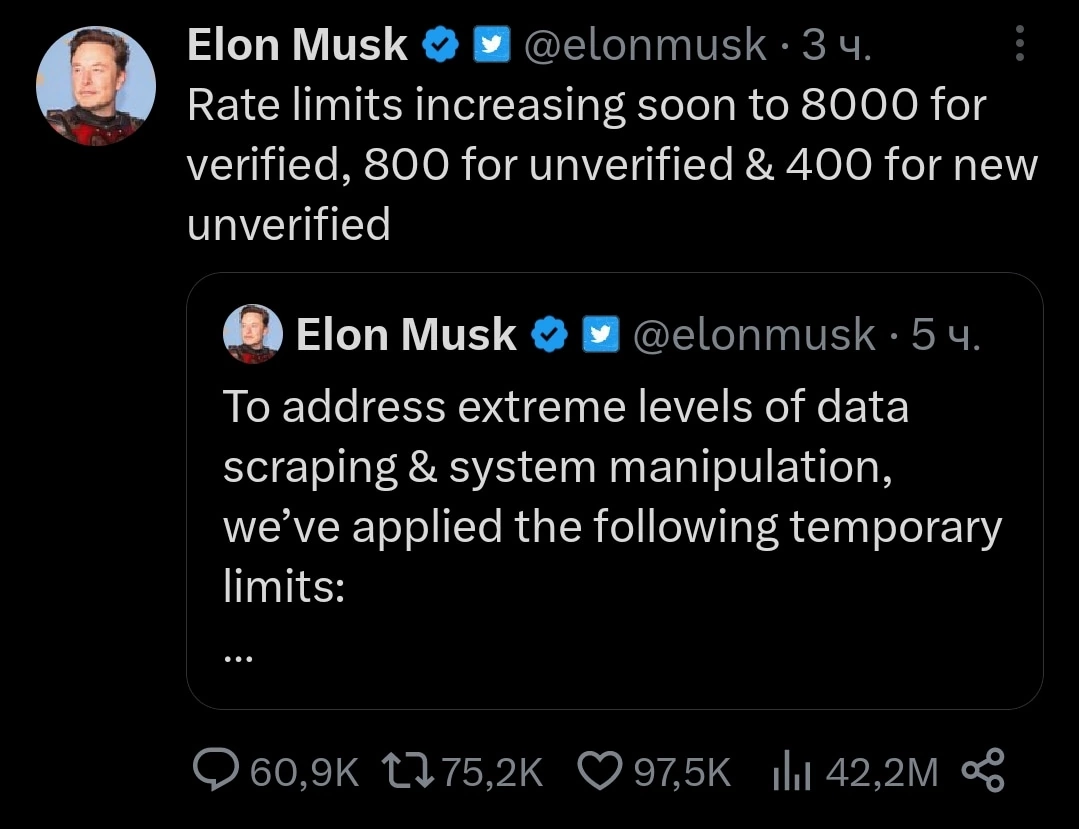Image resolution: width=1079 pixels, height=829 pixels.
Task: Open @elonmusk handle on main tweet
Action: (x=644, y=46)
